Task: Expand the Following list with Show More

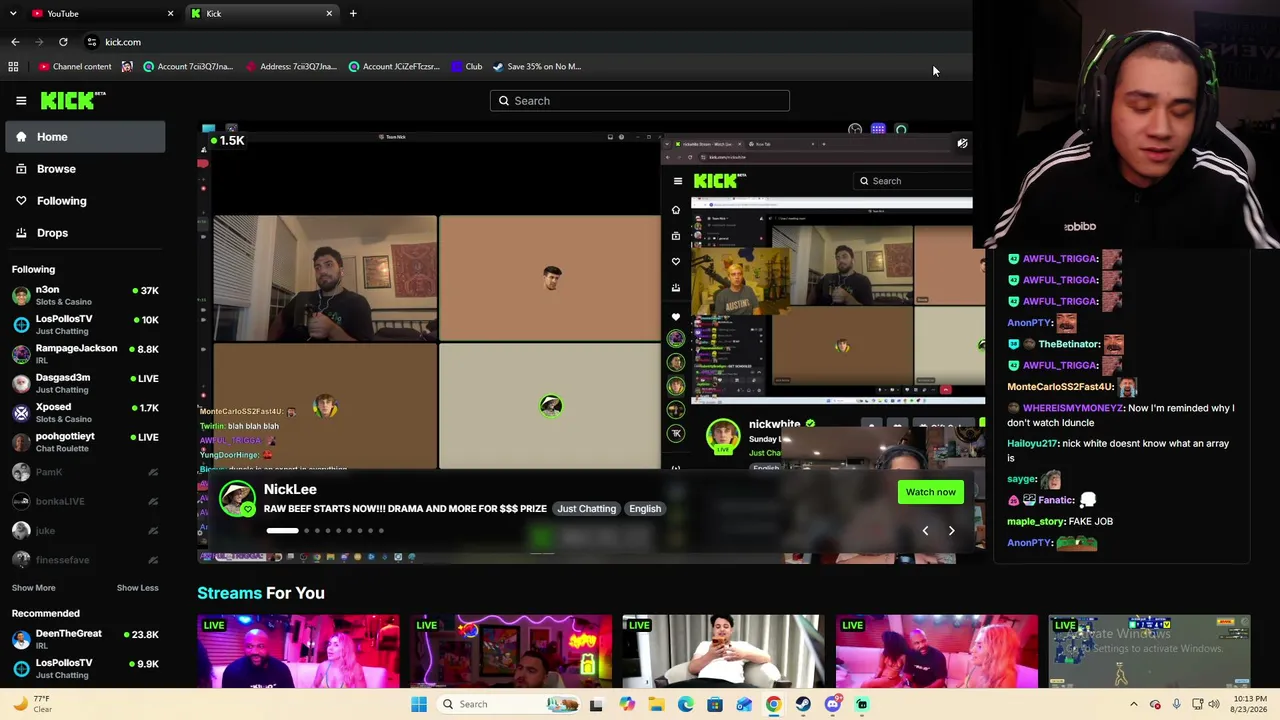Action: pyautogui.click(x=34, y=588)
